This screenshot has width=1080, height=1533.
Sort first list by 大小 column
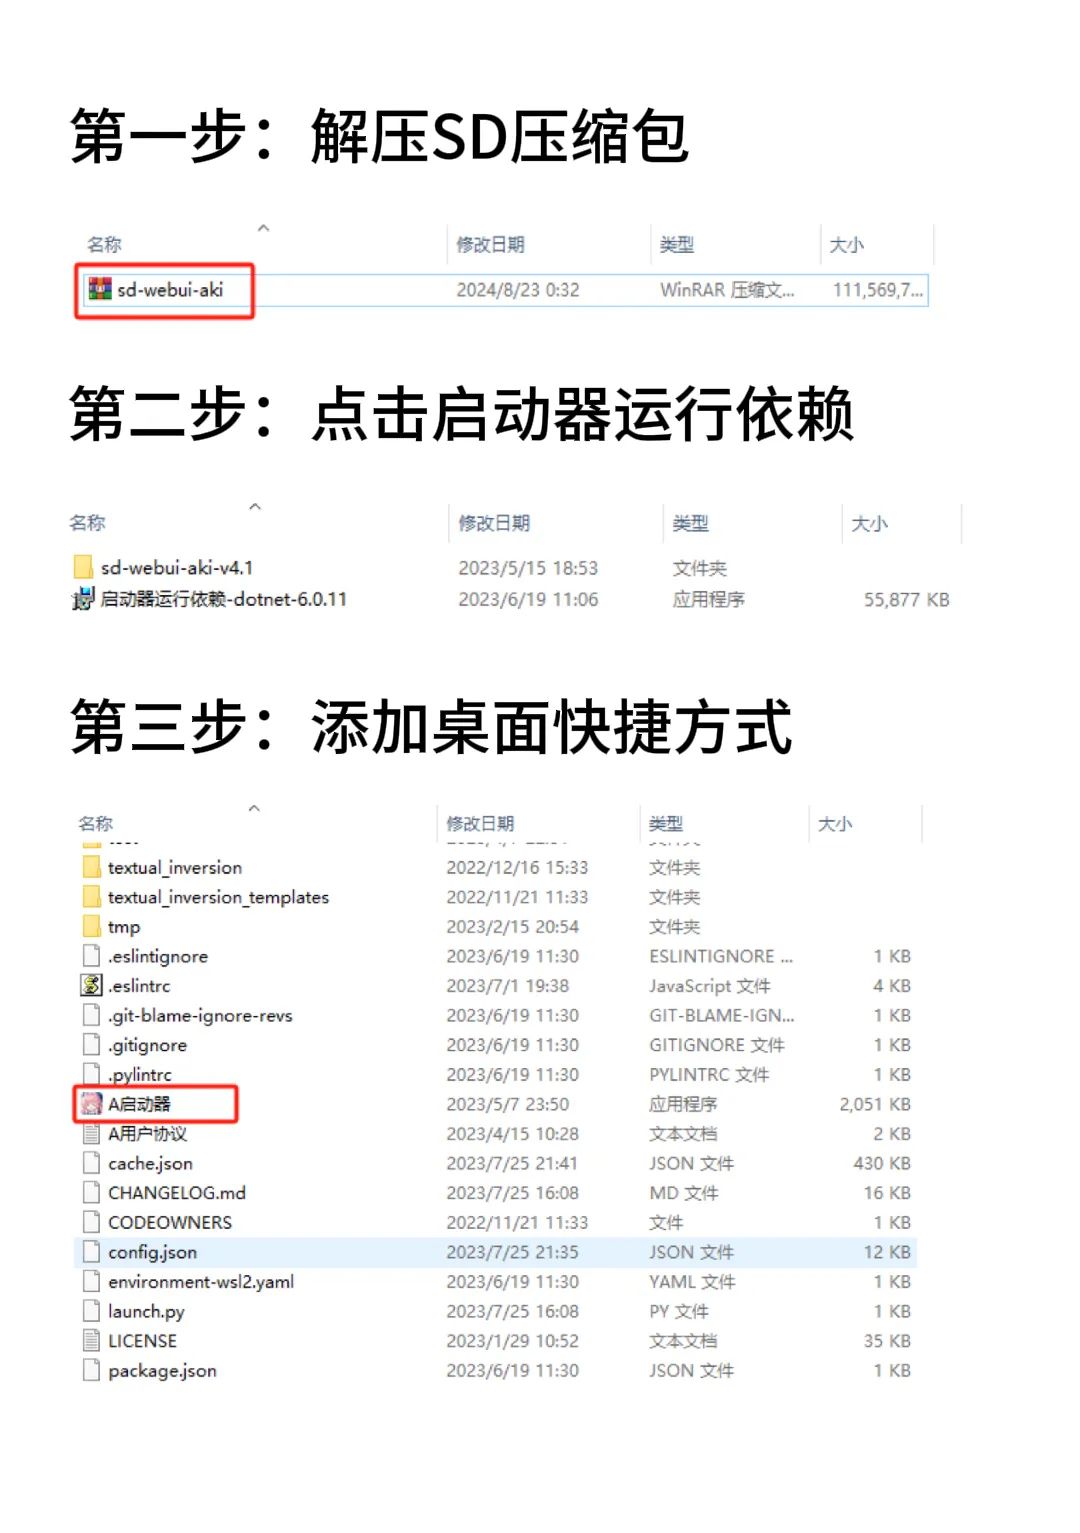846,245
